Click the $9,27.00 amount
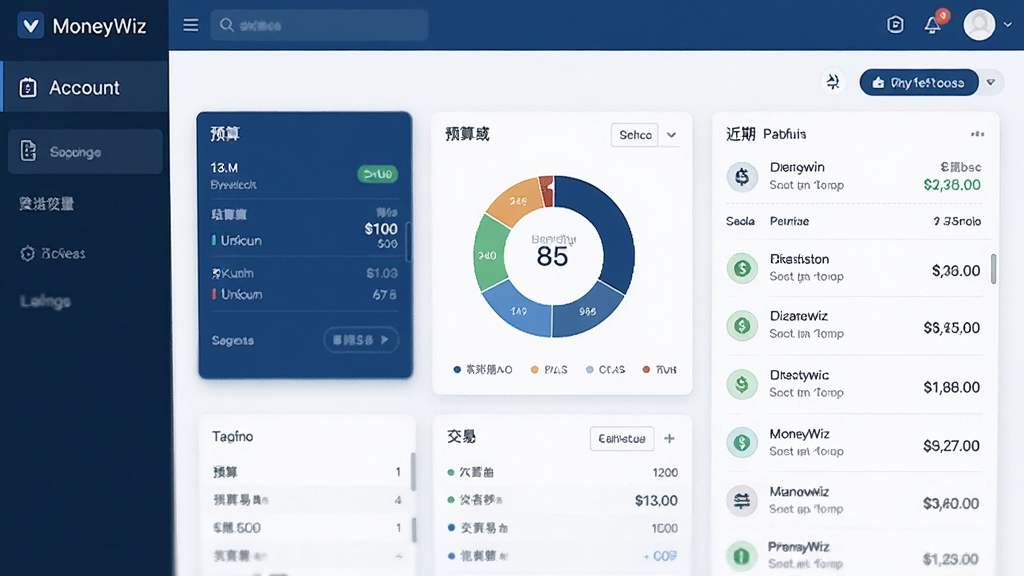The width and height of the screenshot is (1024, 576). (952, 445)
